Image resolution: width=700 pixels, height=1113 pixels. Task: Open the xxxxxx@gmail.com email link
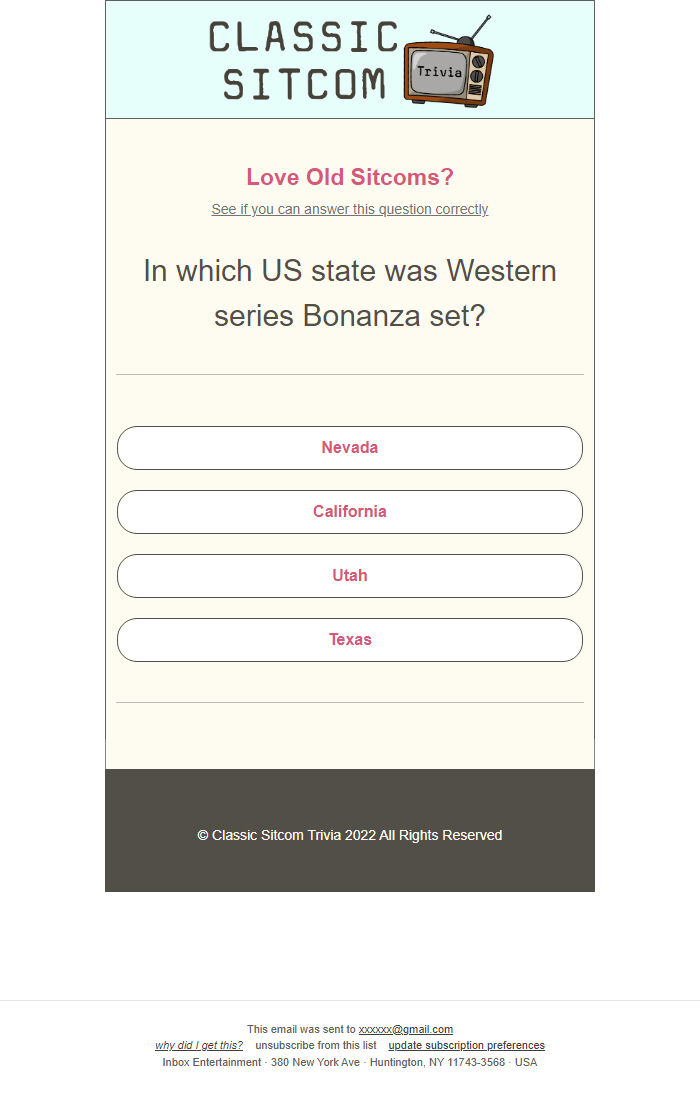coord(405,1029)
